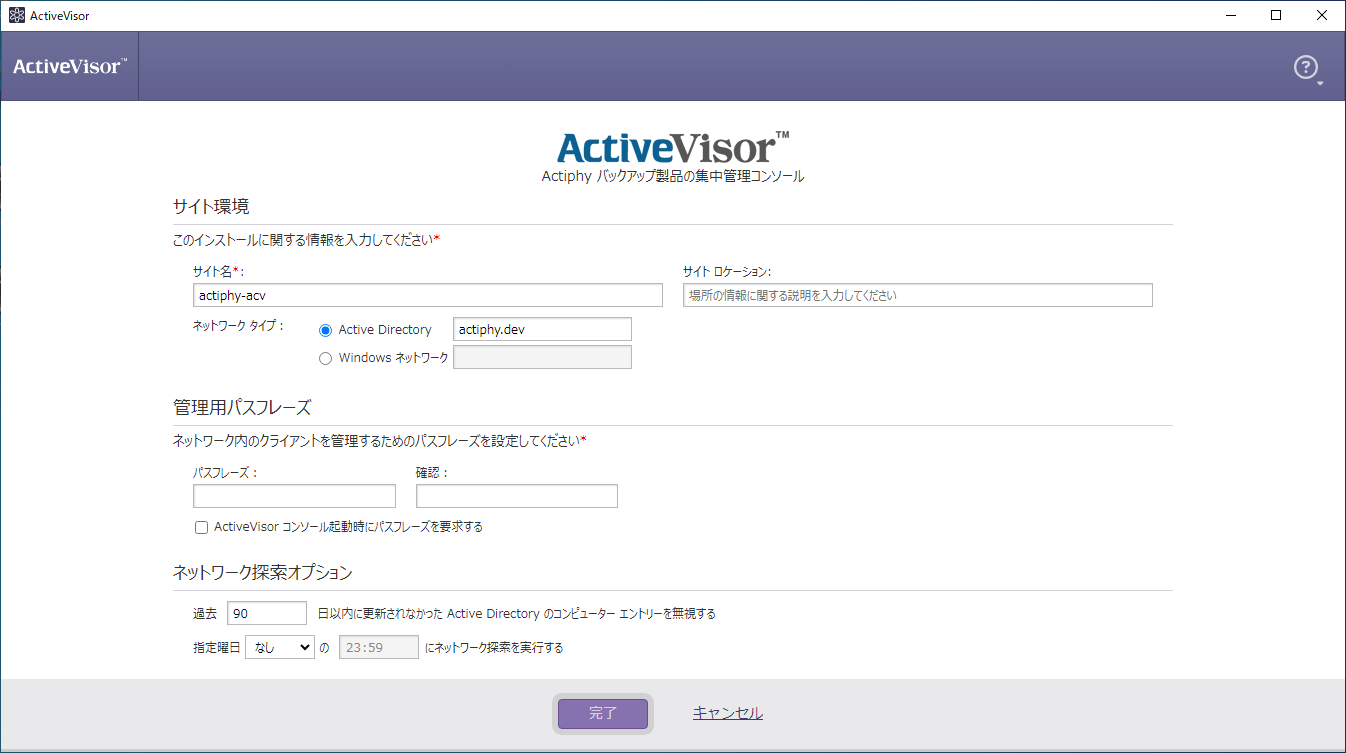Enable passphrase request on console startup checkbox
This screenshot has width=1346, height=753.
(x=201, y=527)
